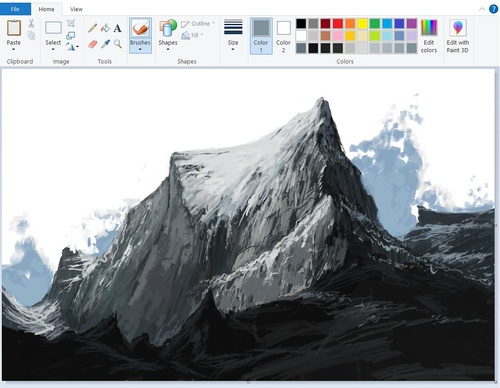Click the Crop icon

click(71, 23)
